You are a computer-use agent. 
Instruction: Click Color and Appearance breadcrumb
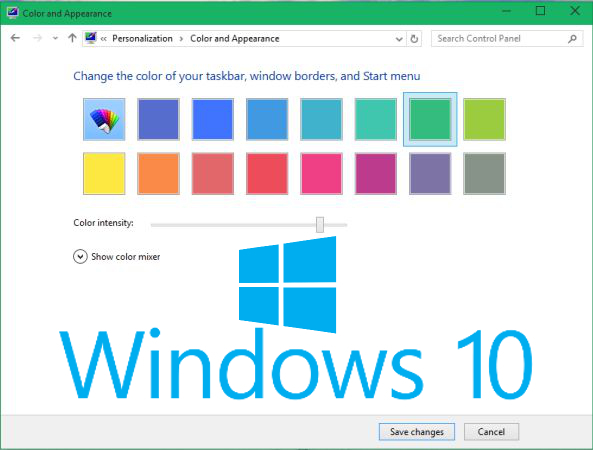(x=235, y=39)
